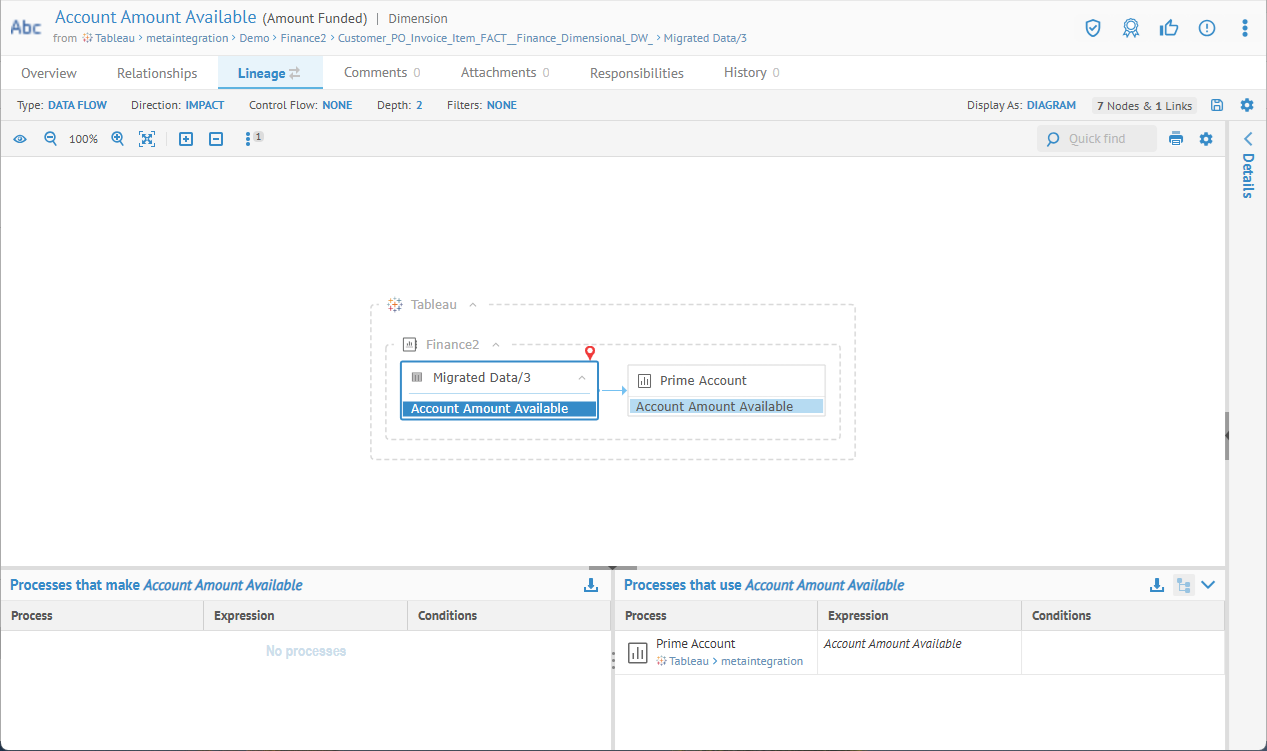Image resolution: width=1267 pixels, height=751 pixels.
Task: Open the Finance2 breadcrumb link
Action: click(303, 38)
